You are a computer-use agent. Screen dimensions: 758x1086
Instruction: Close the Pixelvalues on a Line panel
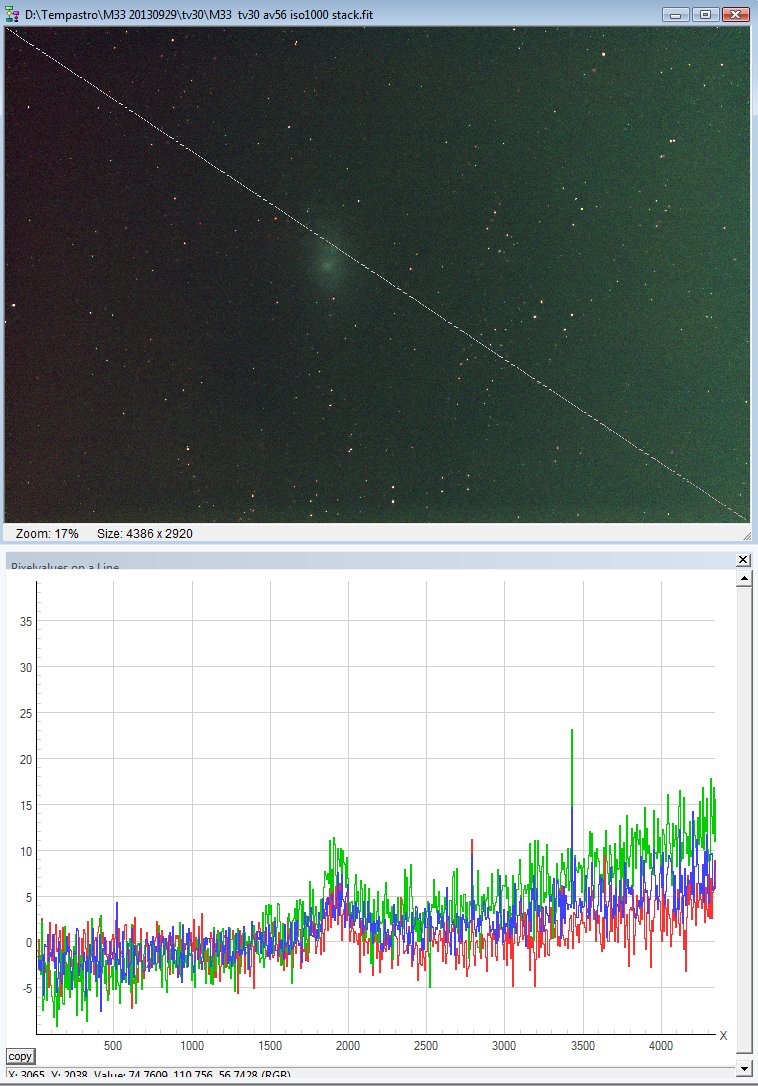tap(743, 560)
